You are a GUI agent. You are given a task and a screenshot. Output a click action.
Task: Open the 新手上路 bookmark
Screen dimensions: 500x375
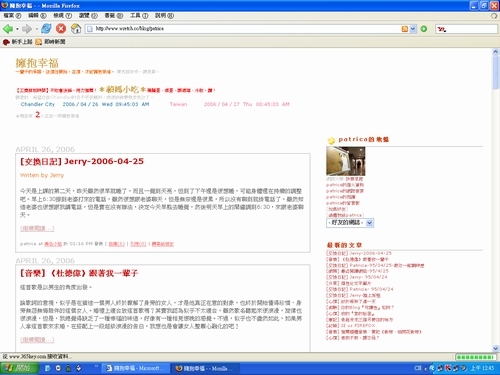pyautogui.click(x=18, y=42)
